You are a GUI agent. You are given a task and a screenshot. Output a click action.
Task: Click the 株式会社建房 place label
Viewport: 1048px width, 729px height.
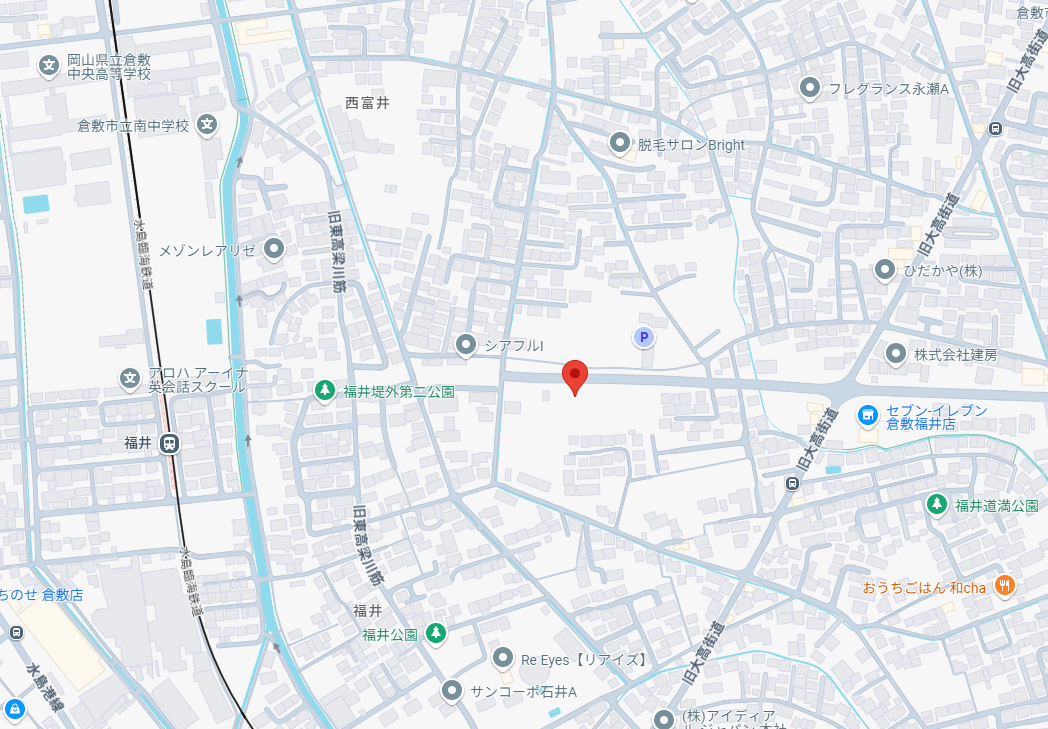click(x=956, y=355)
